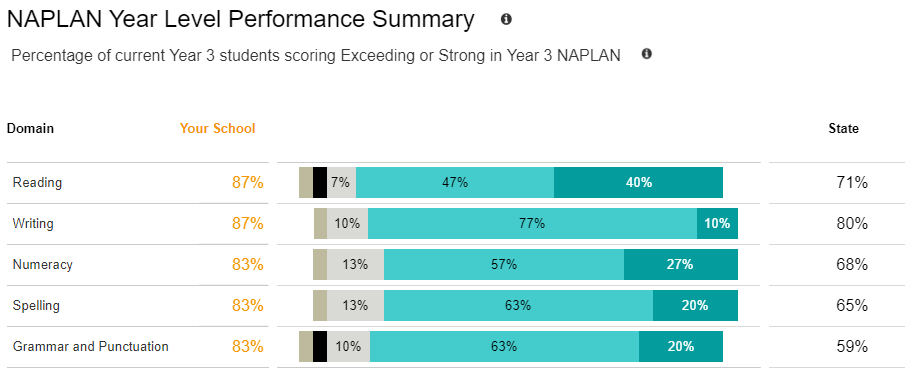Viewport: 905px width, 374px height.
Task: Click the Spelling 20% dark teal segment
Action: pos(695,305)
